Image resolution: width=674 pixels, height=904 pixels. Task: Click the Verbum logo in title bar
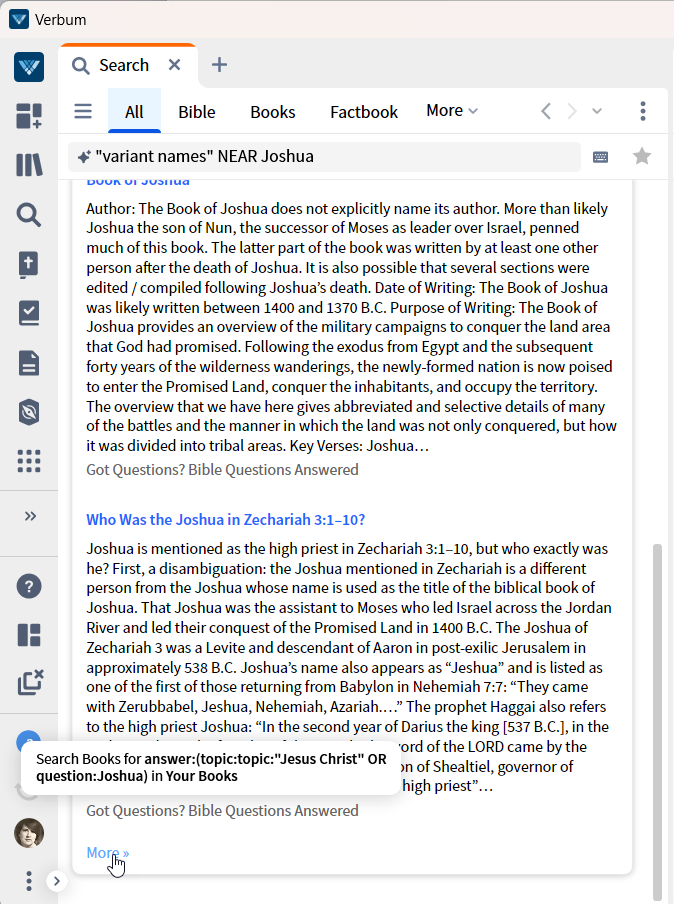pyautogui.click(x=19, y=19)
